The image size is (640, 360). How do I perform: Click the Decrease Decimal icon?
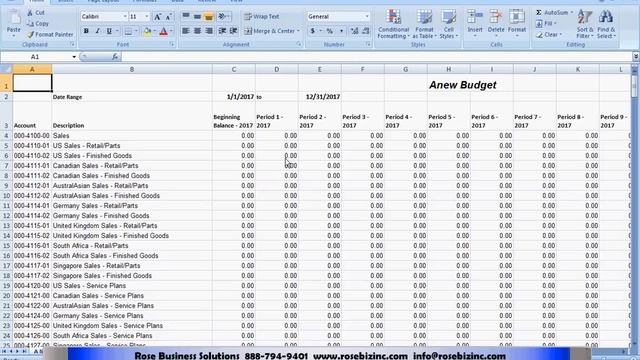(x=366, y=31)
